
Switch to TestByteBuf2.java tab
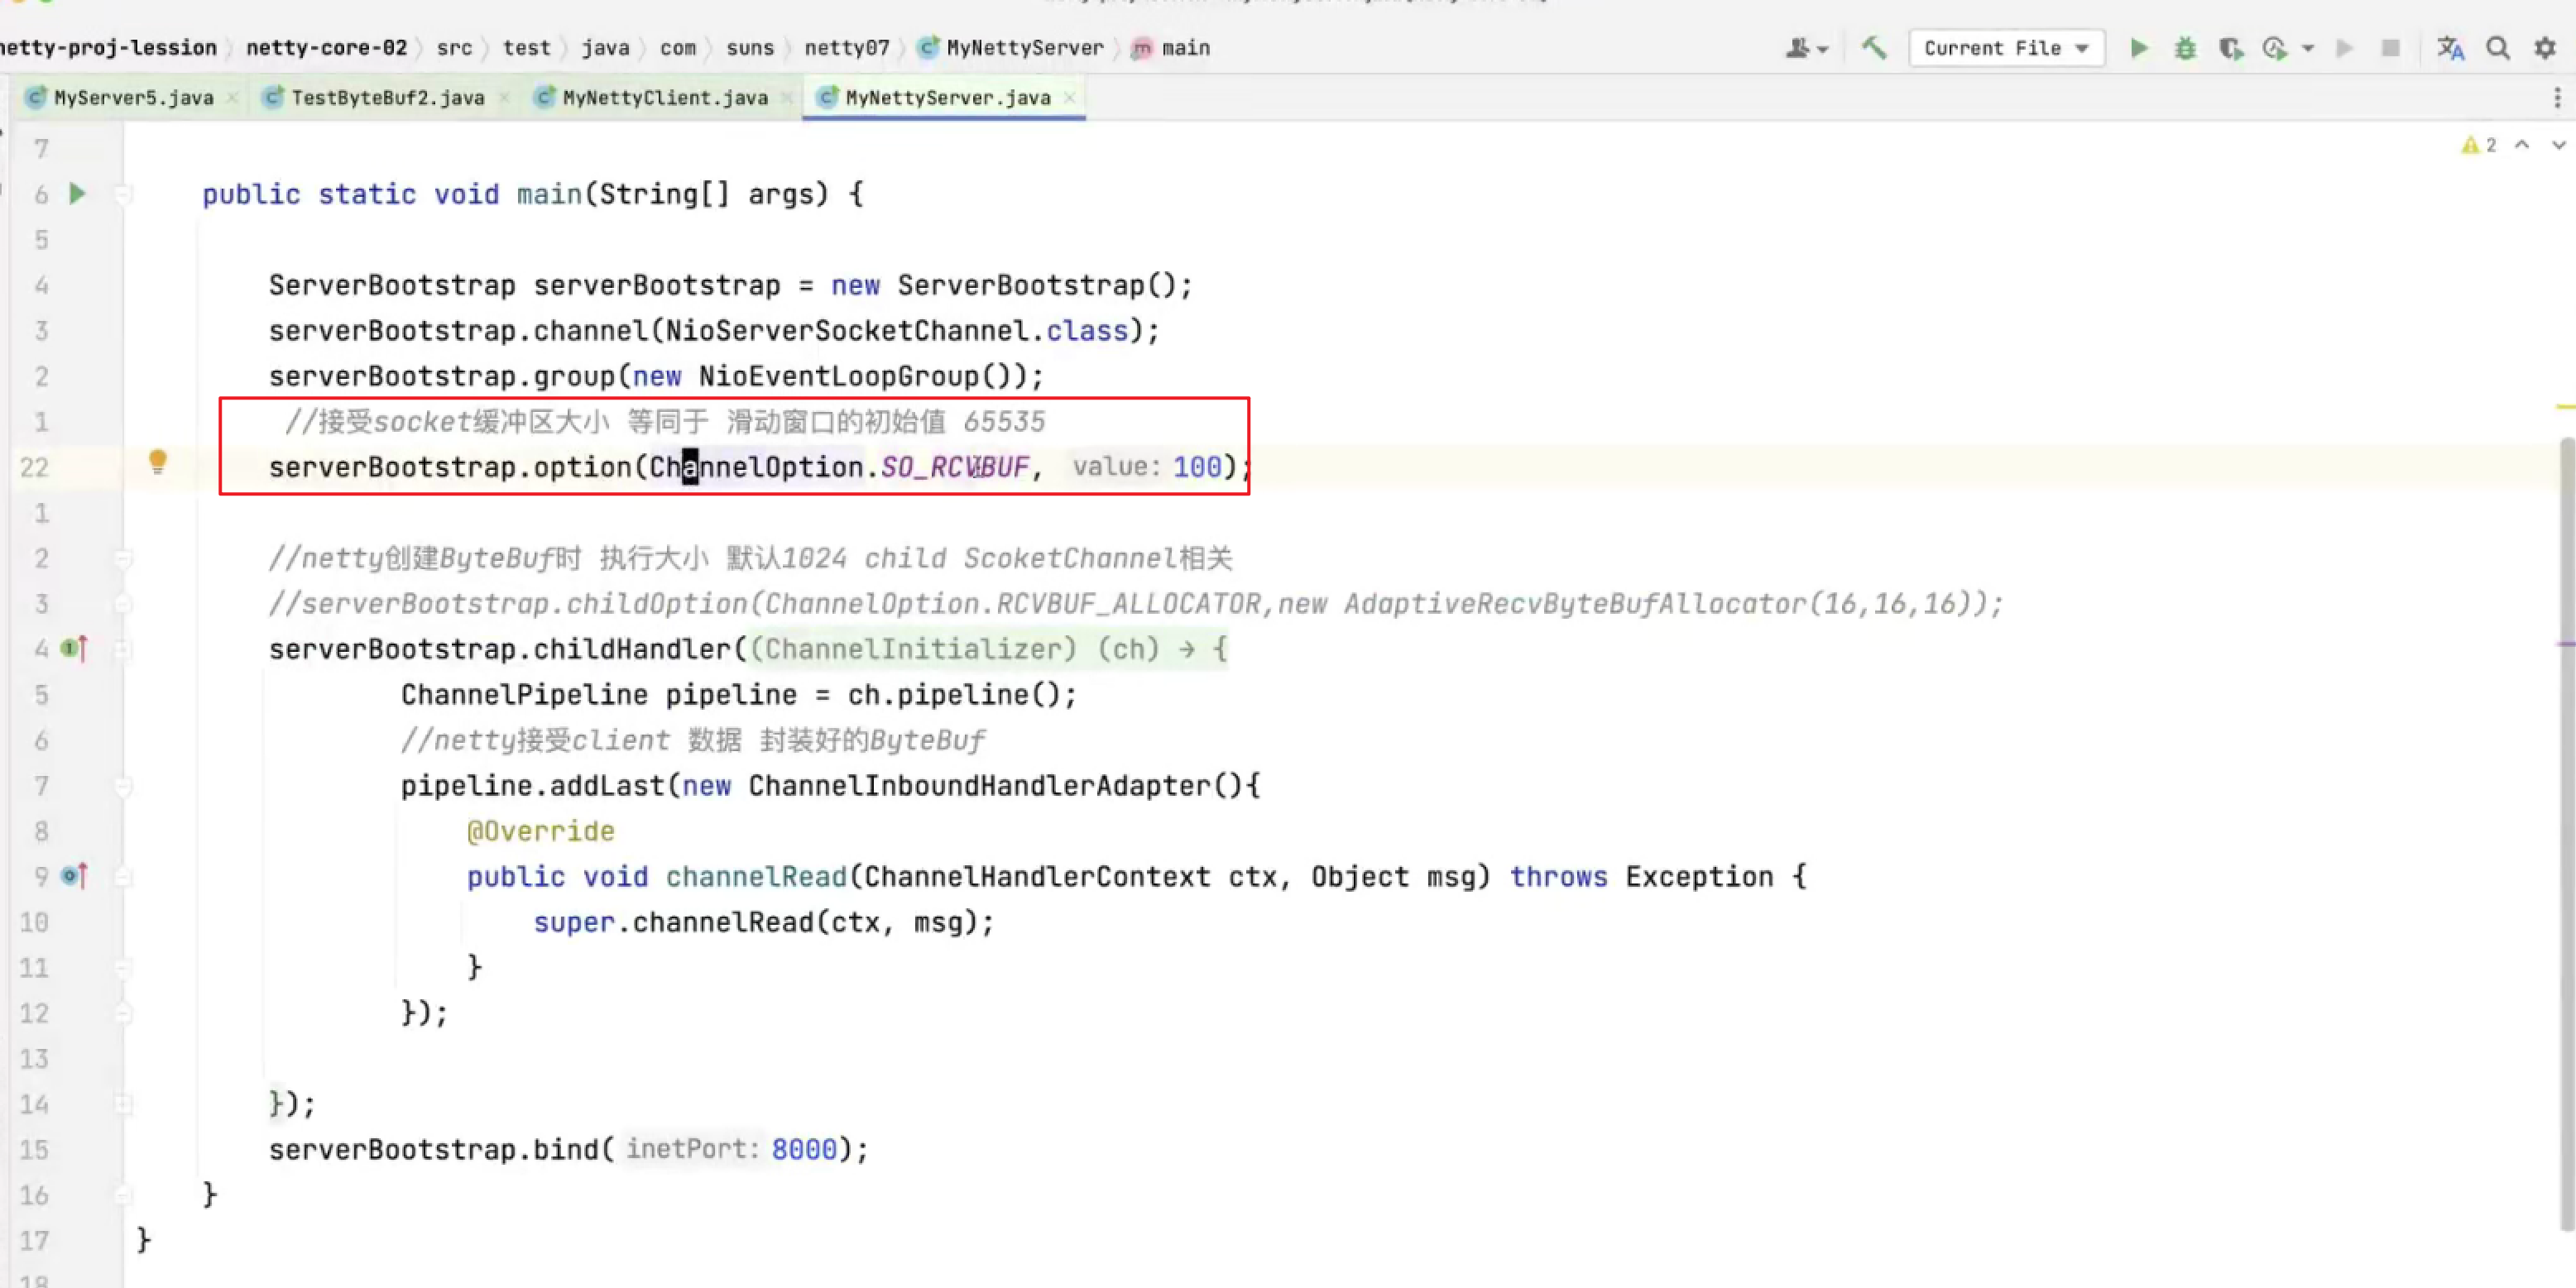pyautogui.click(x=387, y=97)
